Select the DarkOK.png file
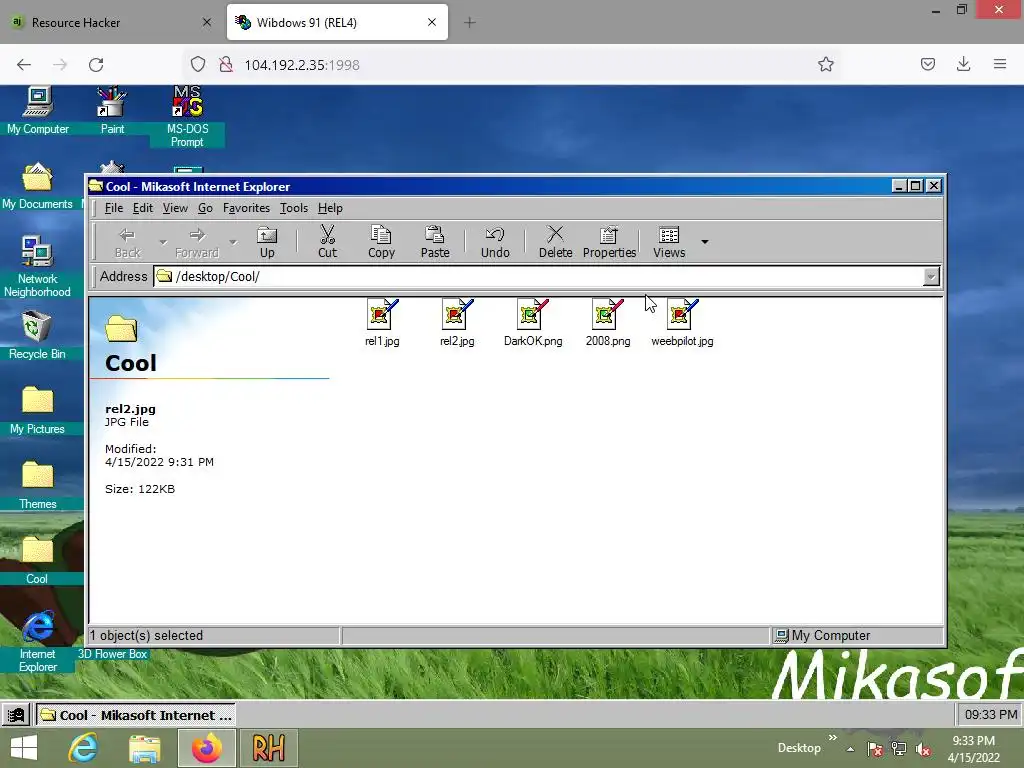The height and width of the screenshot is (768, 1024). click(533, 323)
